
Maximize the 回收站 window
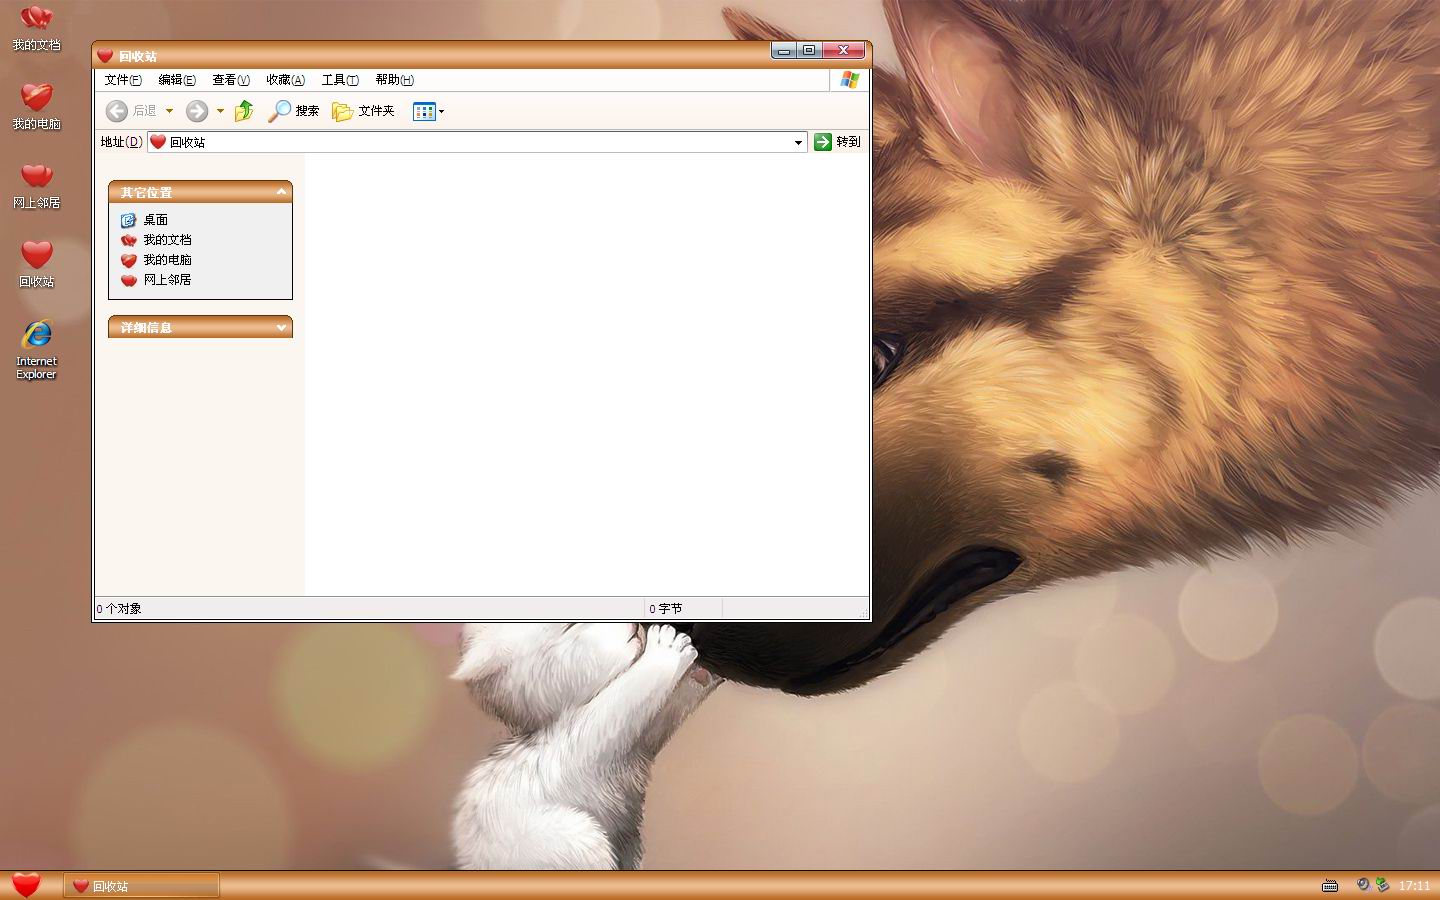(809, 50)
